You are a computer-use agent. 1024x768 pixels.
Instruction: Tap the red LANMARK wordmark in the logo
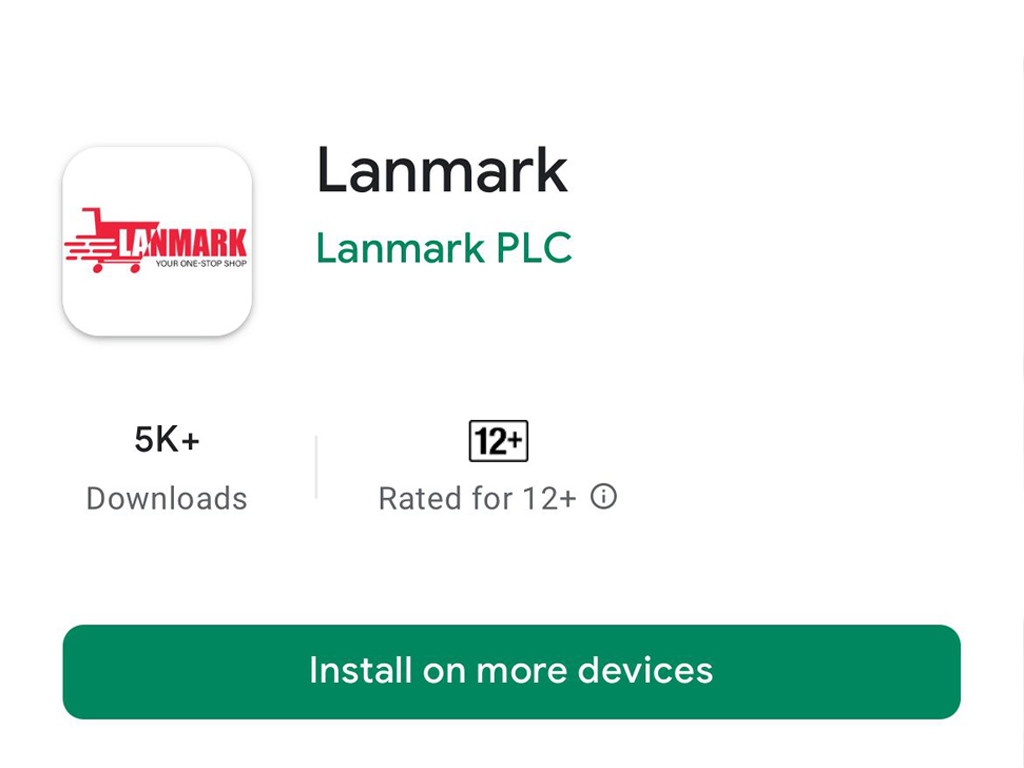pyautogui.click(x=183, y=242)
